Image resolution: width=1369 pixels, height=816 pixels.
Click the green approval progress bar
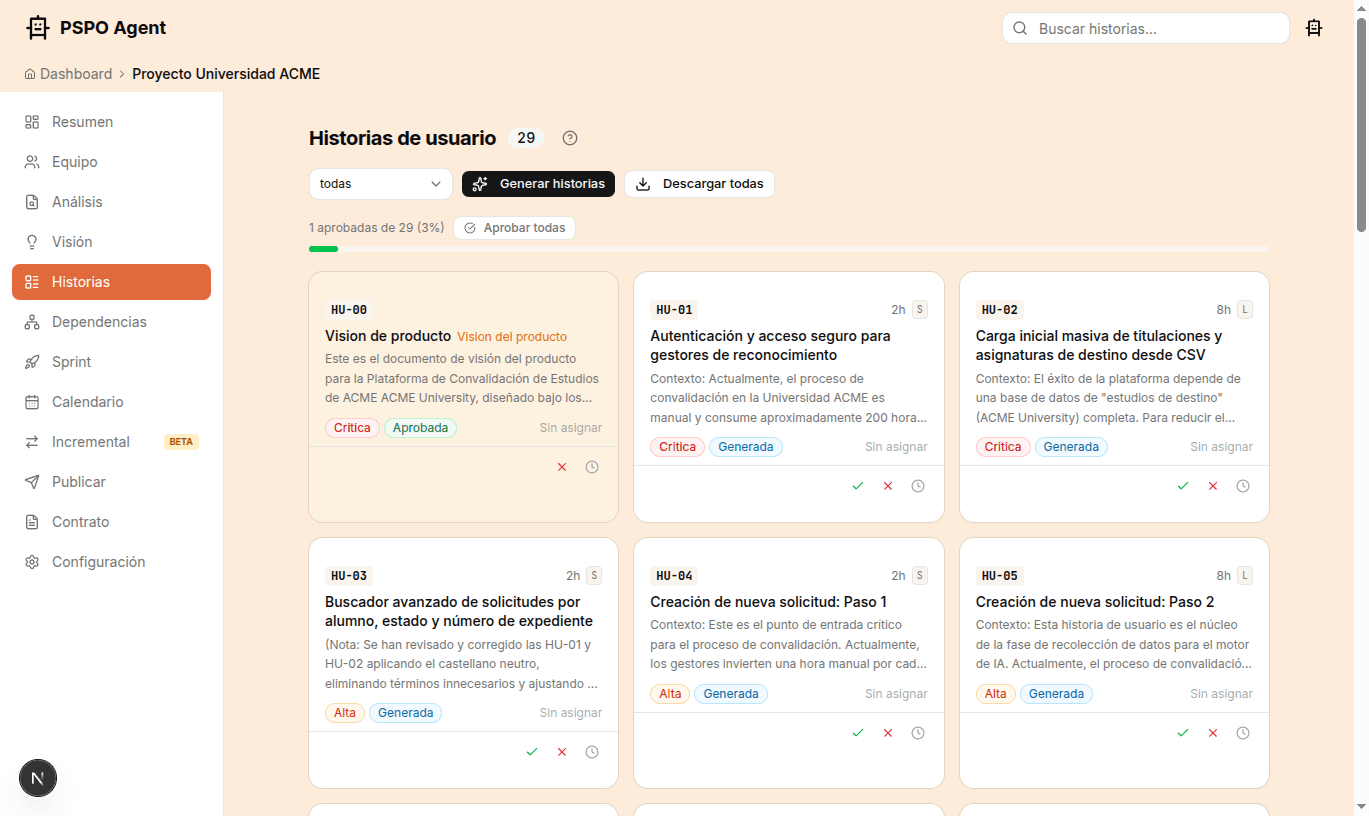323,248
